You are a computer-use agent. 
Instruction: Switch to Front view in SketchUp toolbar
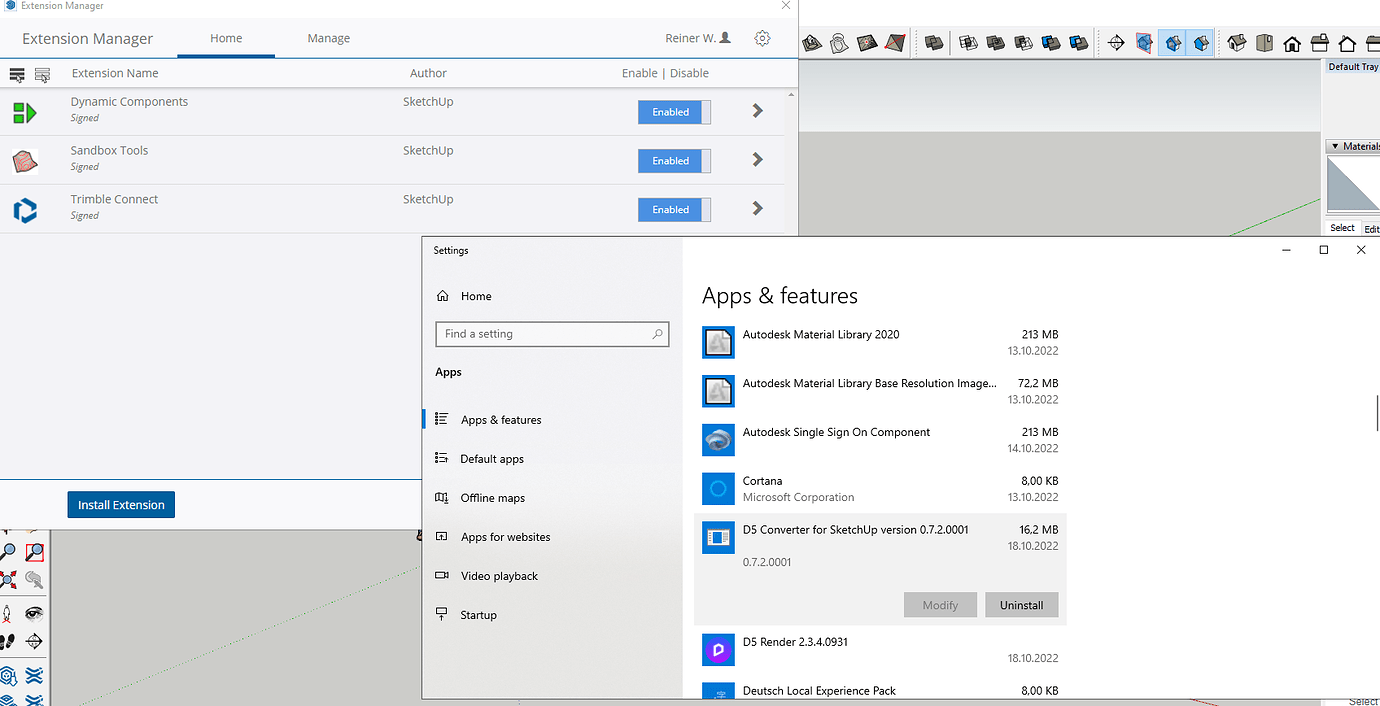[x=1292, y=43]
